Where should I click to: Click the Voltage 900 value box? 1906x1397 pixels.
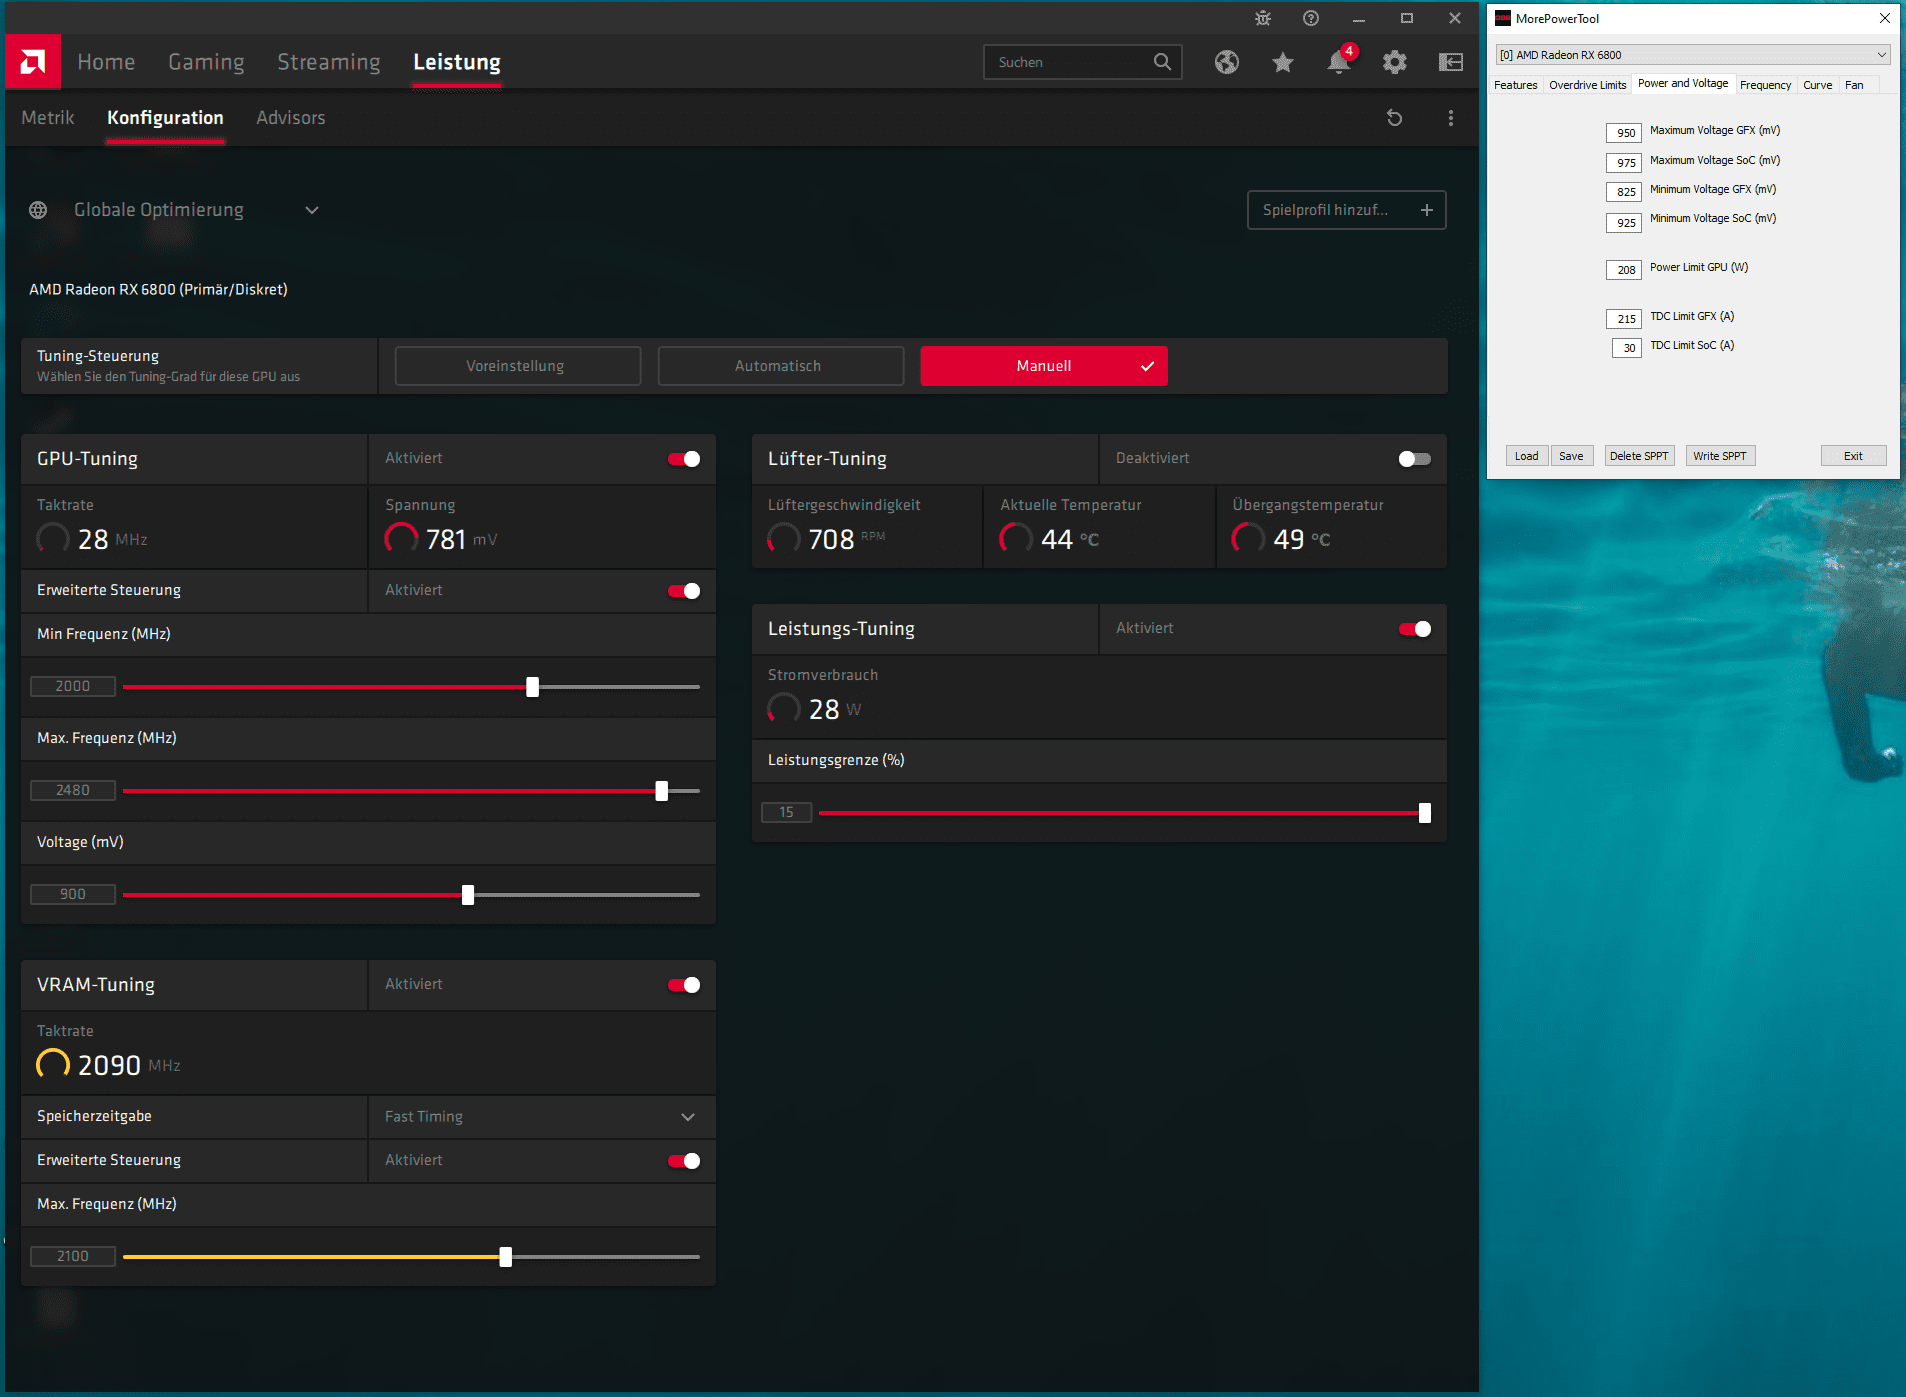(73, 894)
